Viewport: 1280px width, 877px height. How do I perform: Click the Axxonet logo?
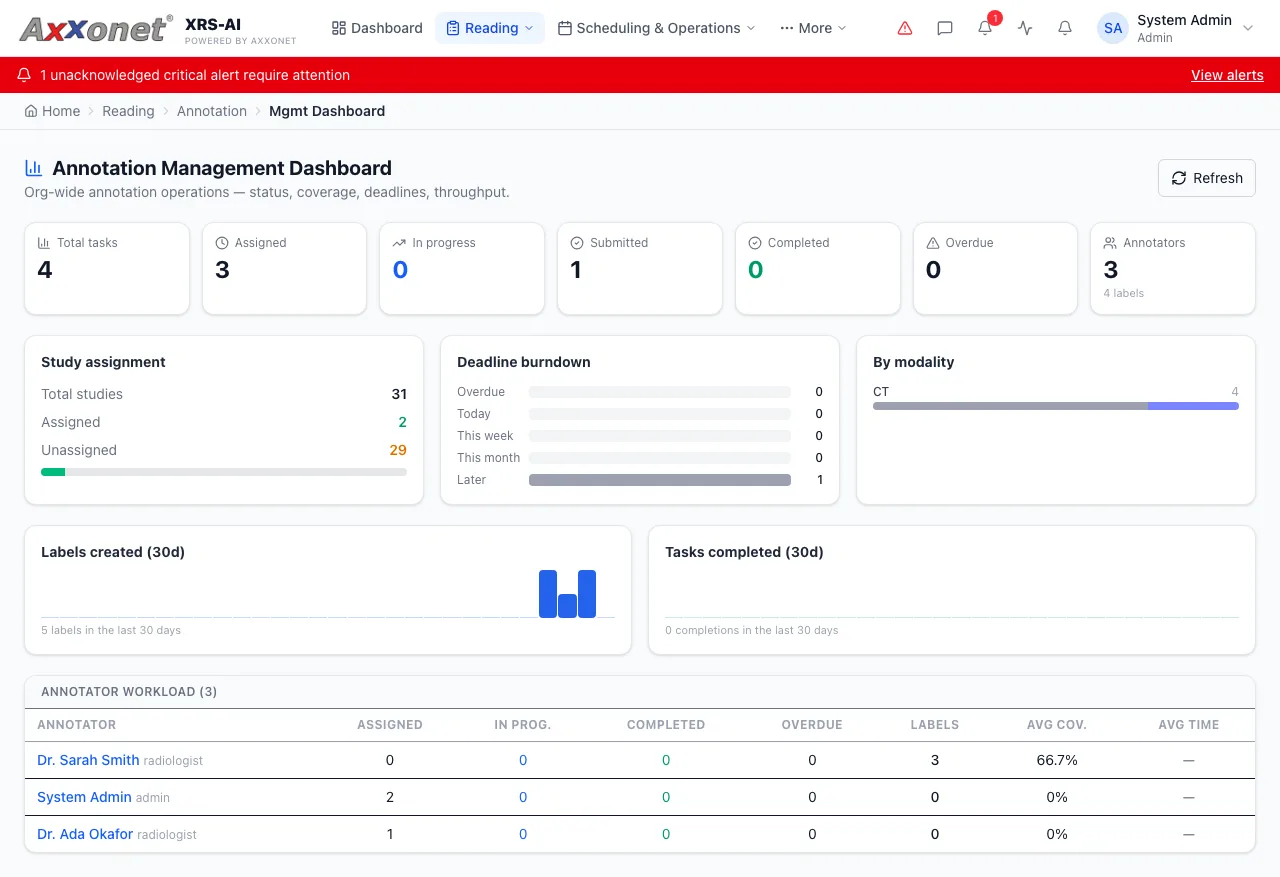(x=96, y=28)
